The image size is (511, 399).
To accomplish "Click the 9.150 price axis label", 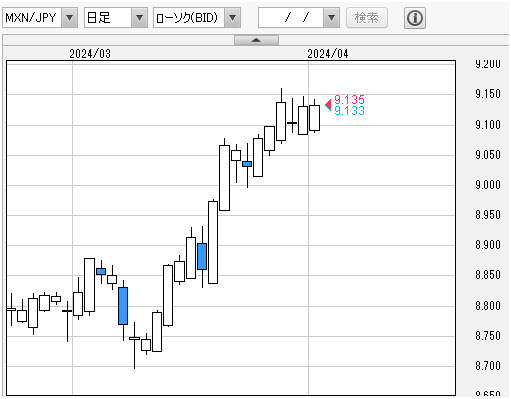I will point(488,94).
